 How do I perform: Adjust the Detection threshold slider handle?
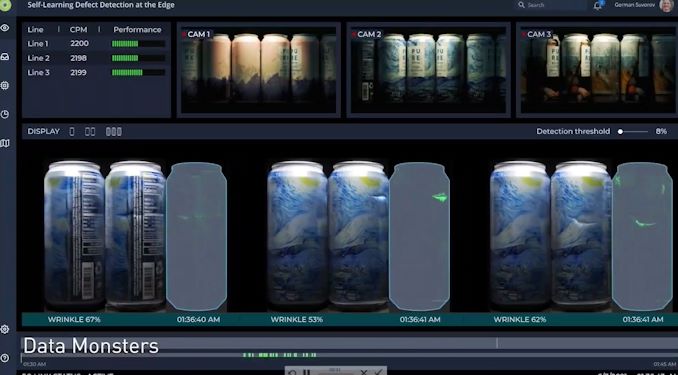(x=620, y=131)
